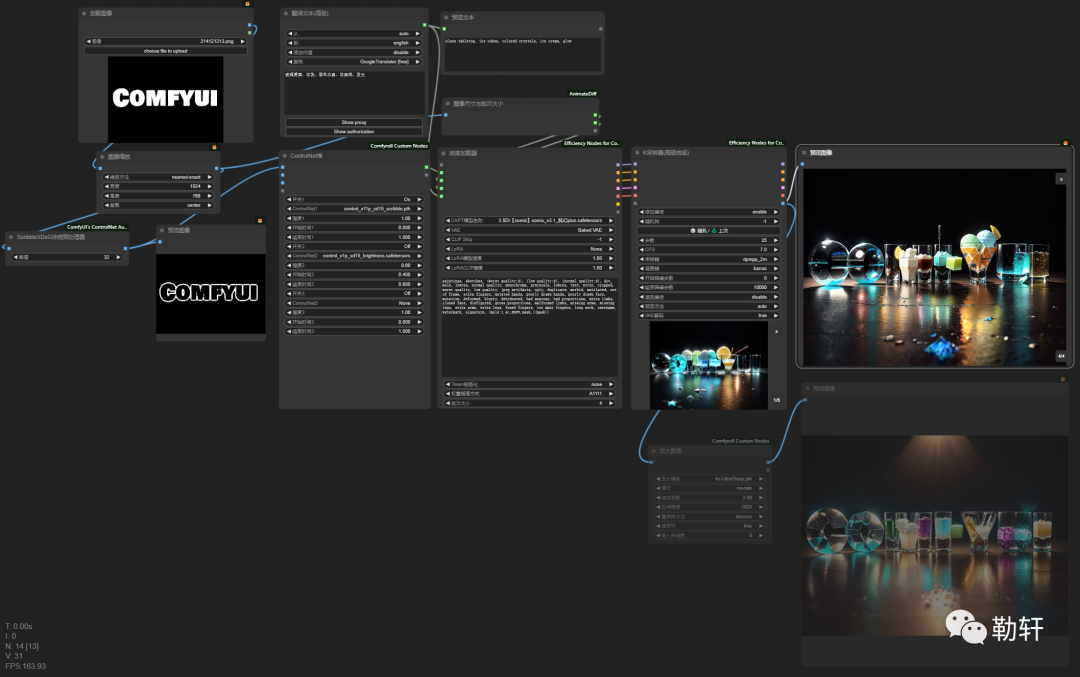
Task: Click title dot of node containing Show proxy
Action: [x=286, y=13]
